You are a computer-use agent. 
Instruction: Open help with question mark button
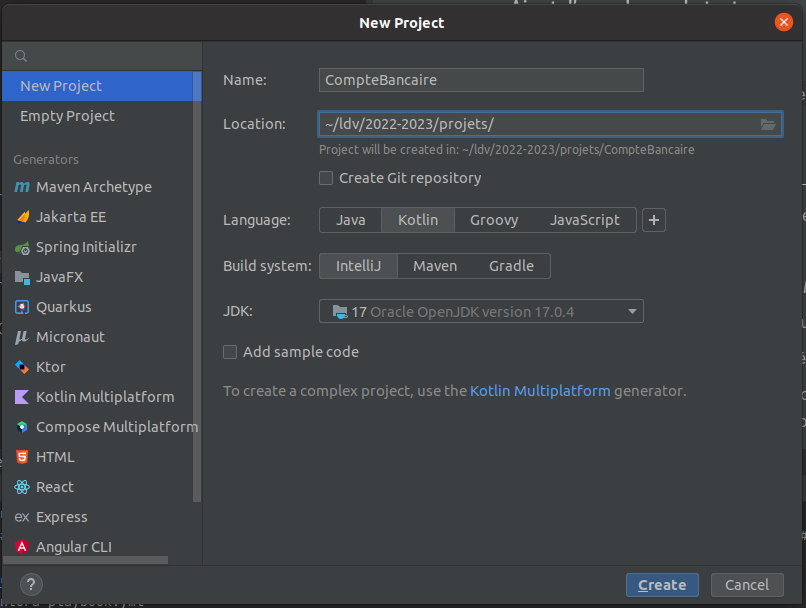pos(31,584)
